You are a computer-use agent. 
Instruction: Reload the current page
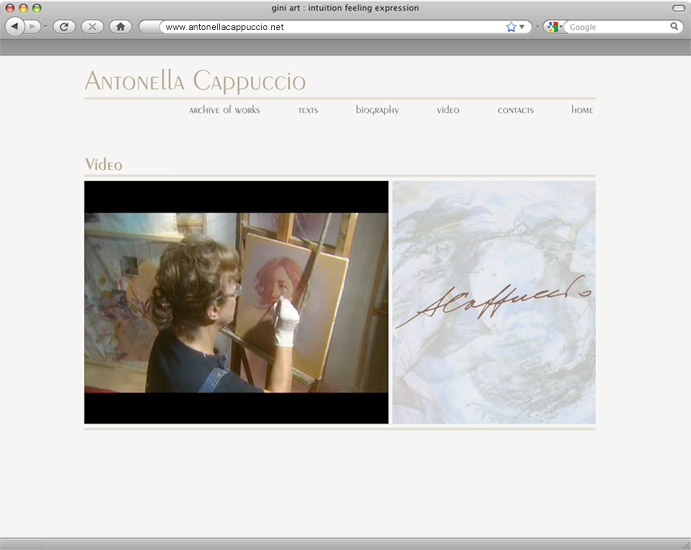point(64,27)
